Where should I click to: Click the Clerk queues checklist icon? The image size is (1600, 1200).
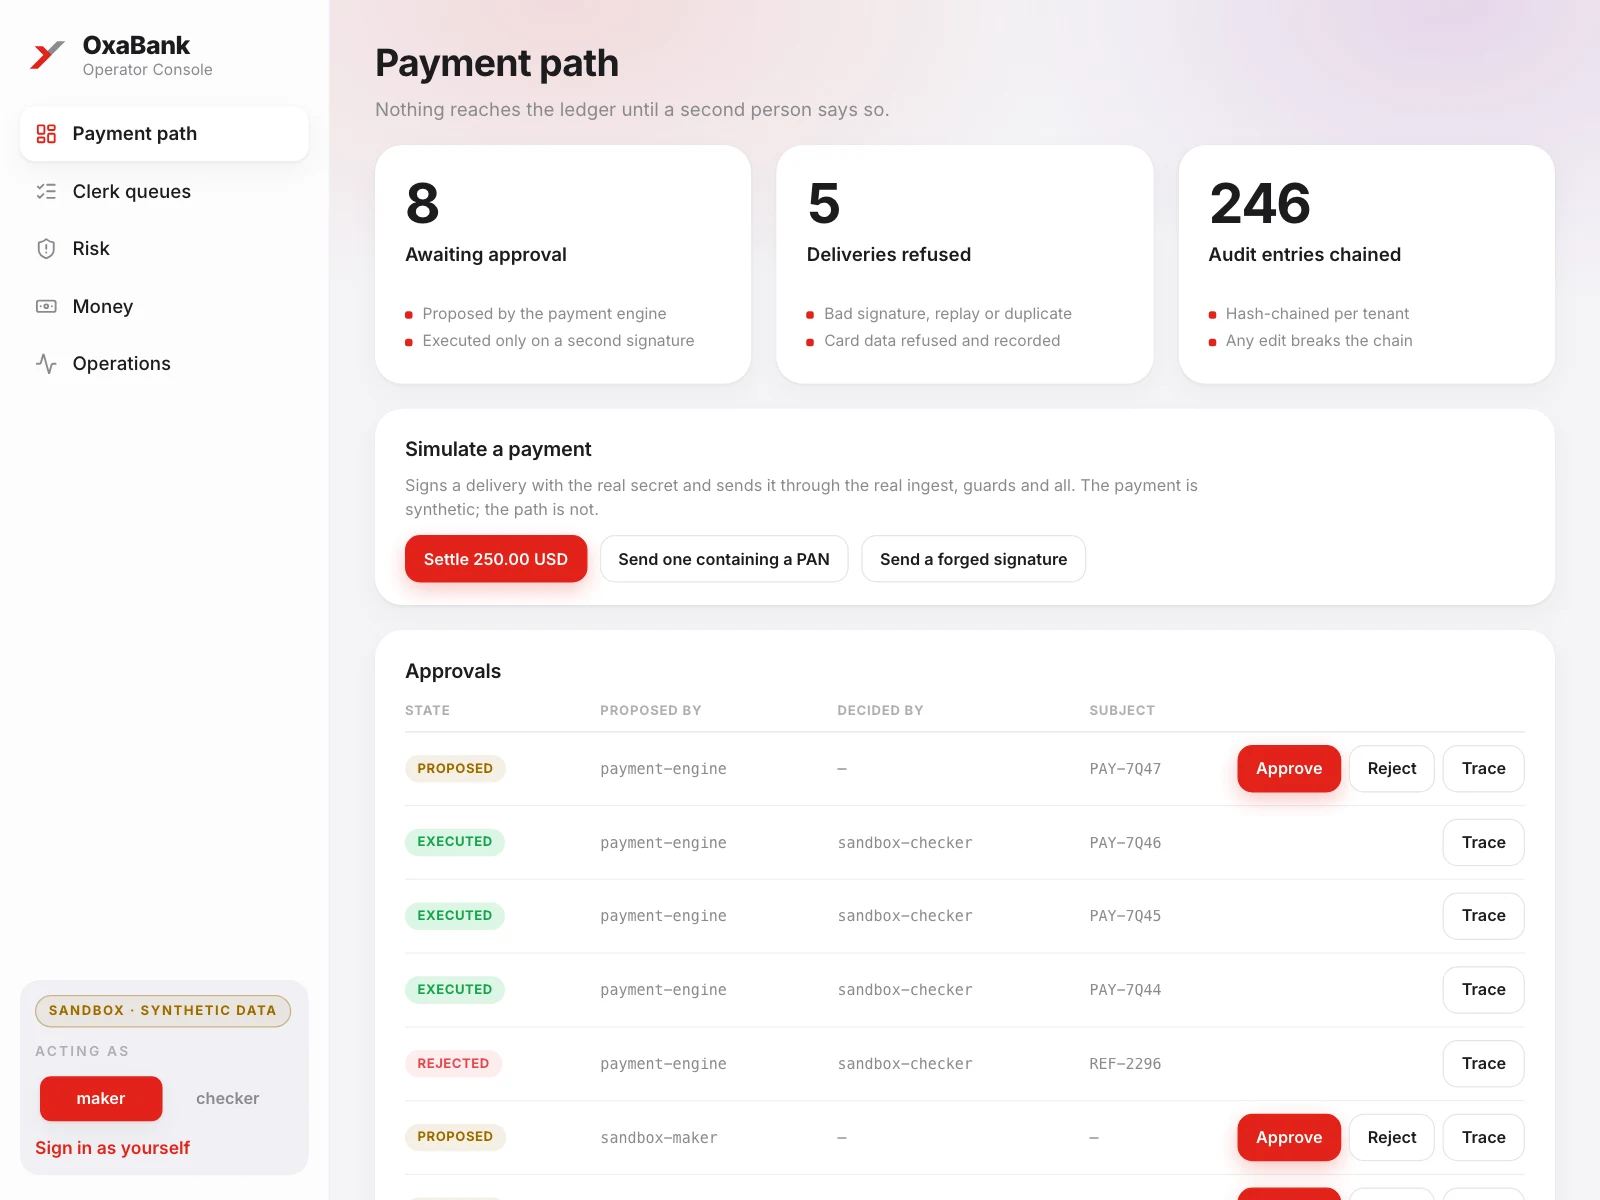46,191
